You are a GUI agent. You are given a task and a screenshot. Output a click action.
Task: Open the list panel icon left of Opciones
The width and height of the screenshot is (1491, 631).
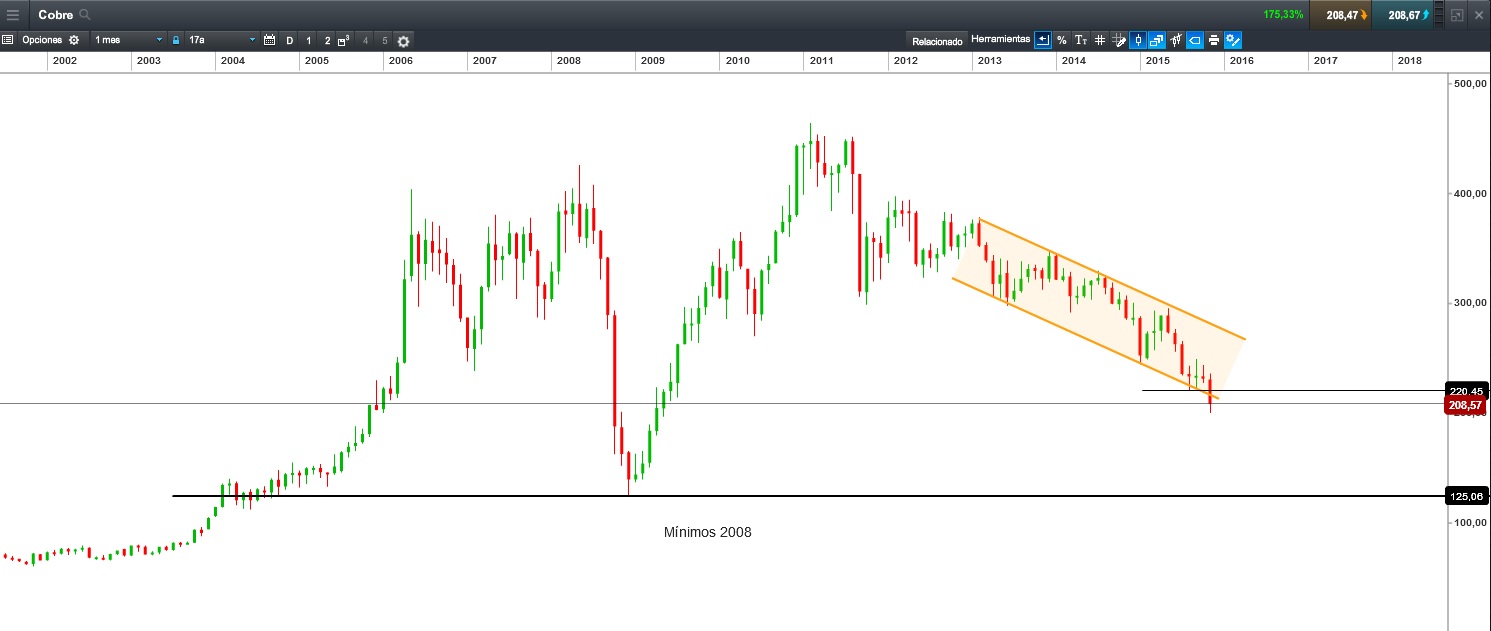pyautogui.click(x=7, y=40)
